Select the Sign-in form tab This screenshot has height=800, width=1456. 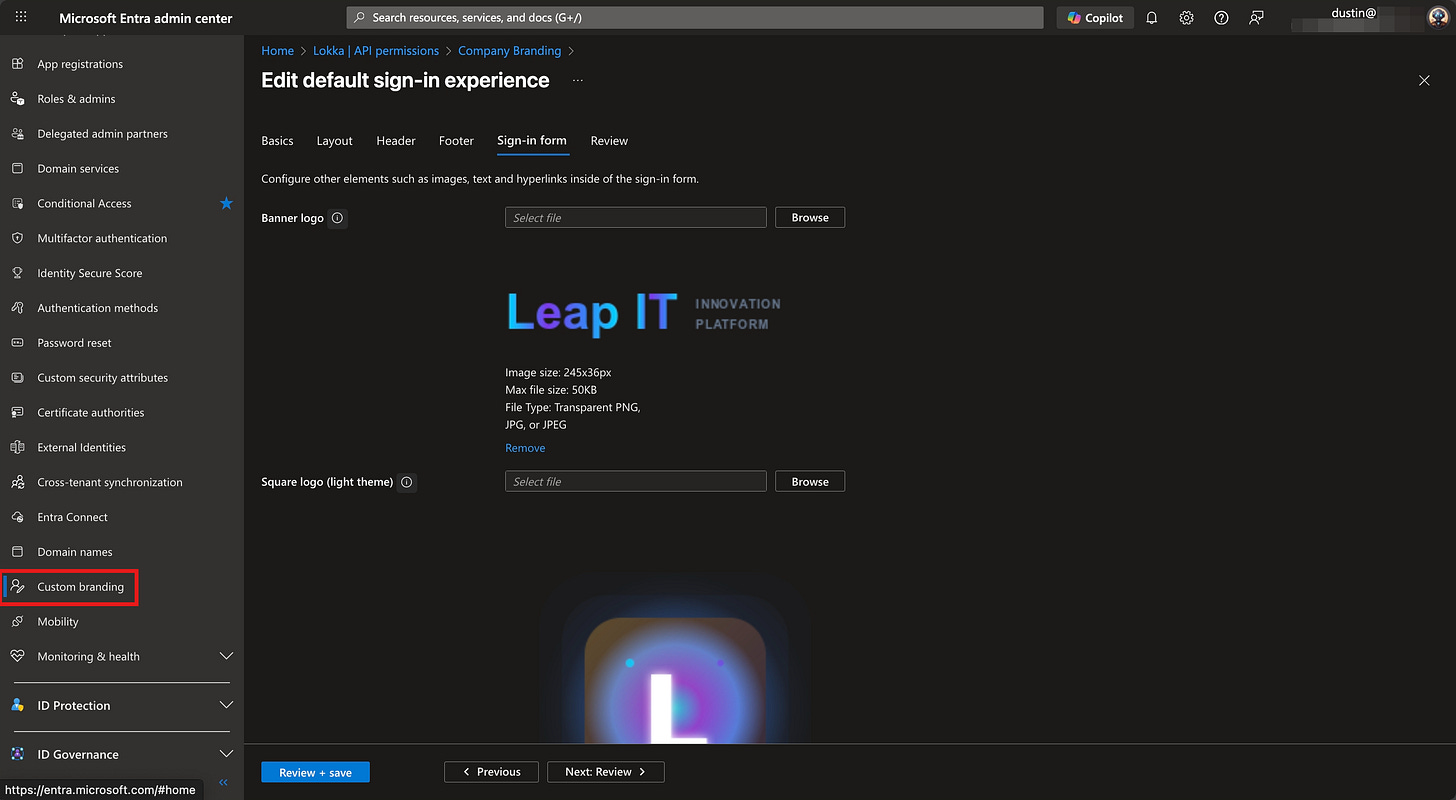[532, 141]
